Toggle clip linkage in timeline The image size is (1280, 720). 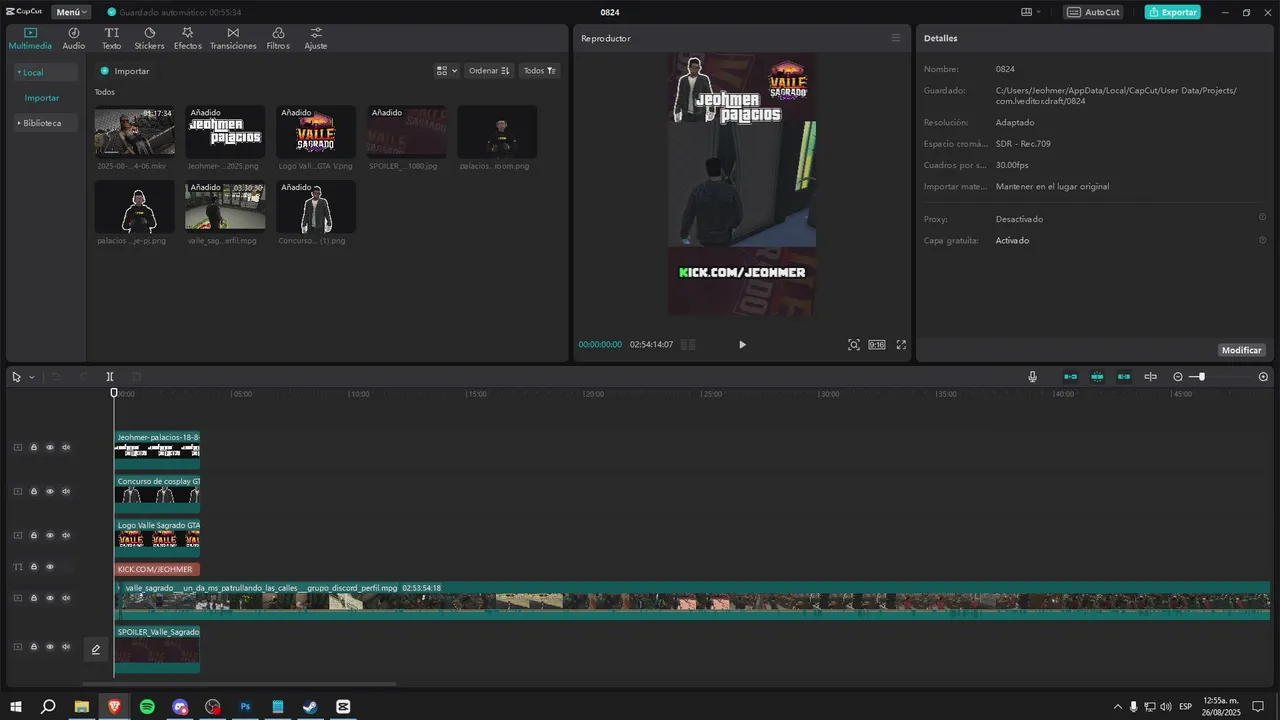pos(1124,377)
